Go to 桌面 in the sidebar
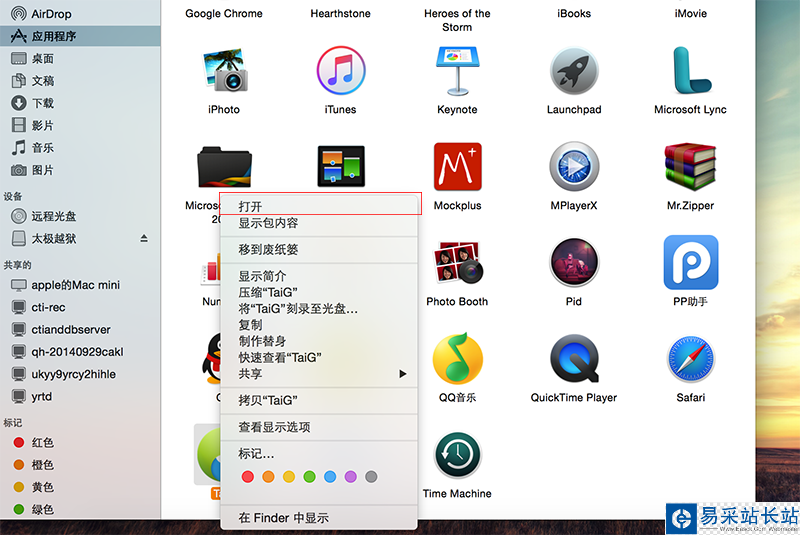The height and width of the screenshot is (535, 800). tap(80, 59)
